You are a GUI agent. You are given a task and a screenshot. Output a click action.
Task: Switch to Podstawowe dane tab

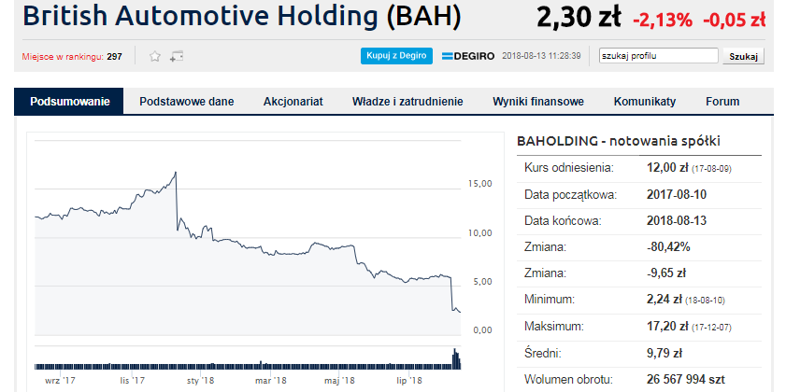(x=186, y=101)
